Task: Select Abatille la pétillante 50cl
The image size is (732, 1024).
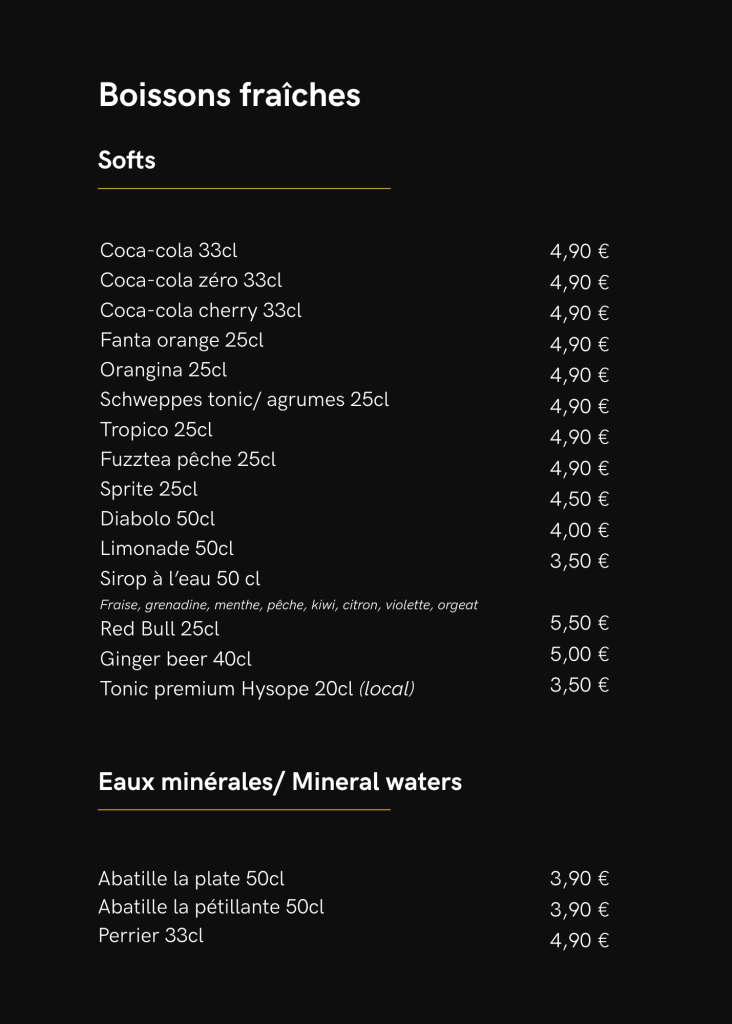Action: pyautogui.click(x=211, y=907)
